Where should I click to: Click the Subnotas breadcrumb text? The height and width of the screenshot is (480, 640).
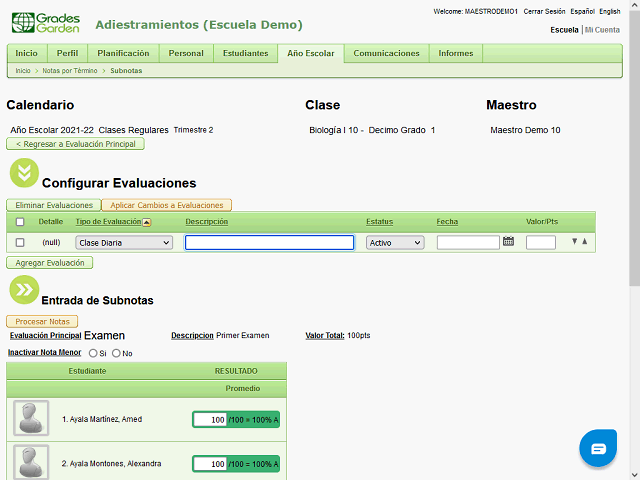click(126, 71)
